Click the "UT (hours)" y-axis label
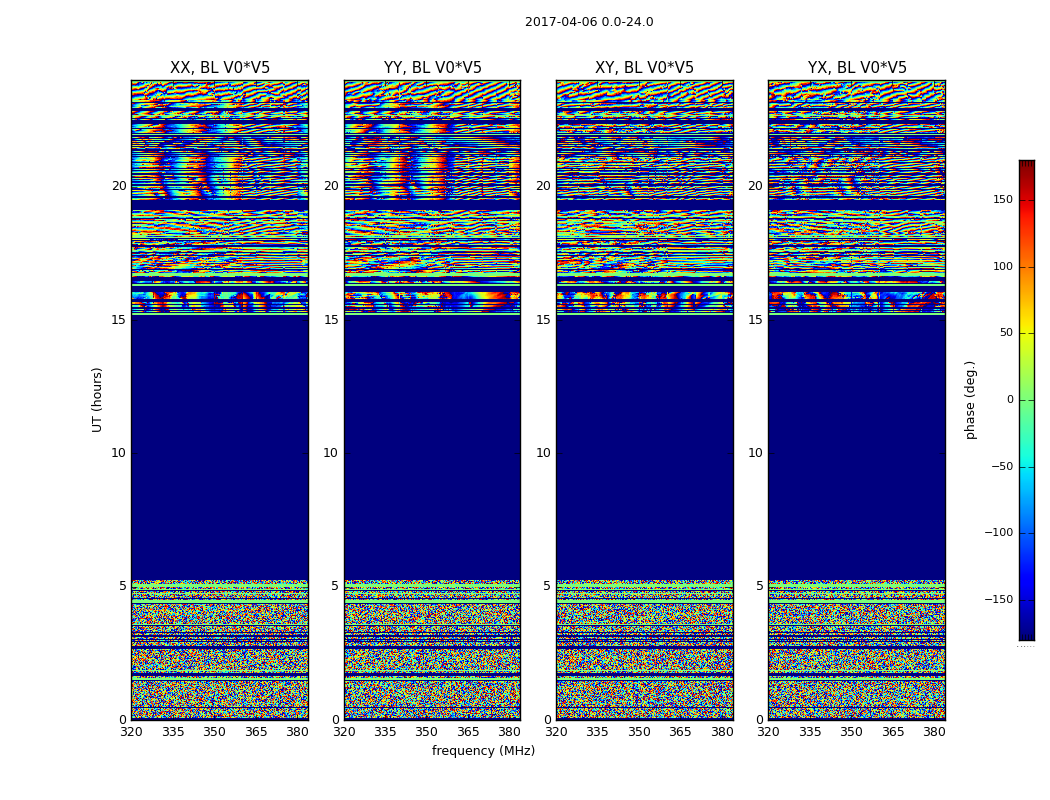The image size is (1050, 800). pyautogui.click(x=97, y=400)
